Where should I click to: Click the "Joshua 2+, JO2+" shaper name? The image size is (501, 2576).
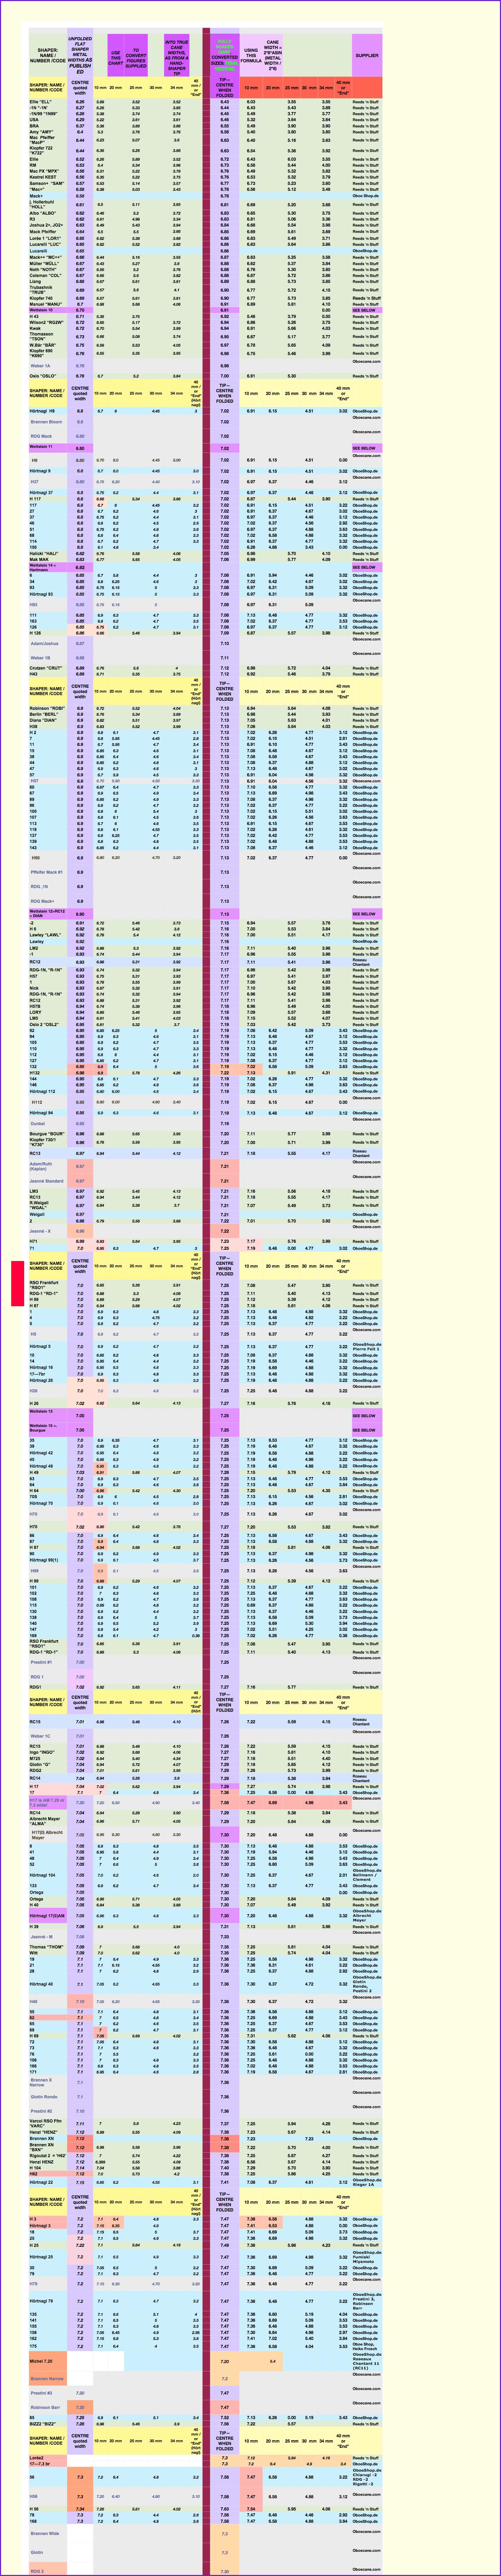[46, 225]
